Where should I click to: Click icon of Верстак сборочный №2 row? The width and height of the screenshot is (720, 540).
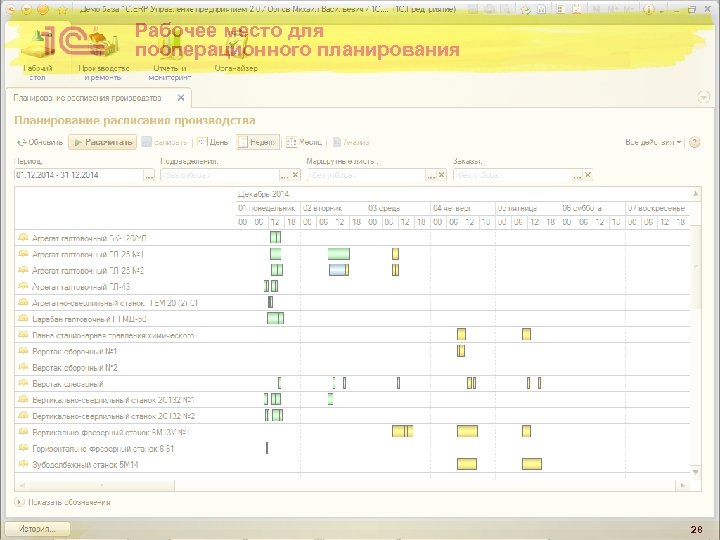click(23, 367)
